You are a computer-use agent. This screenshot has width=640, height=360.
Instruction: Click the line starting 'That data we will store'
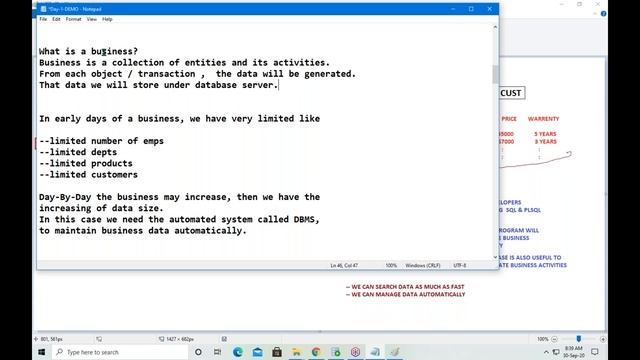coord(158,85)
